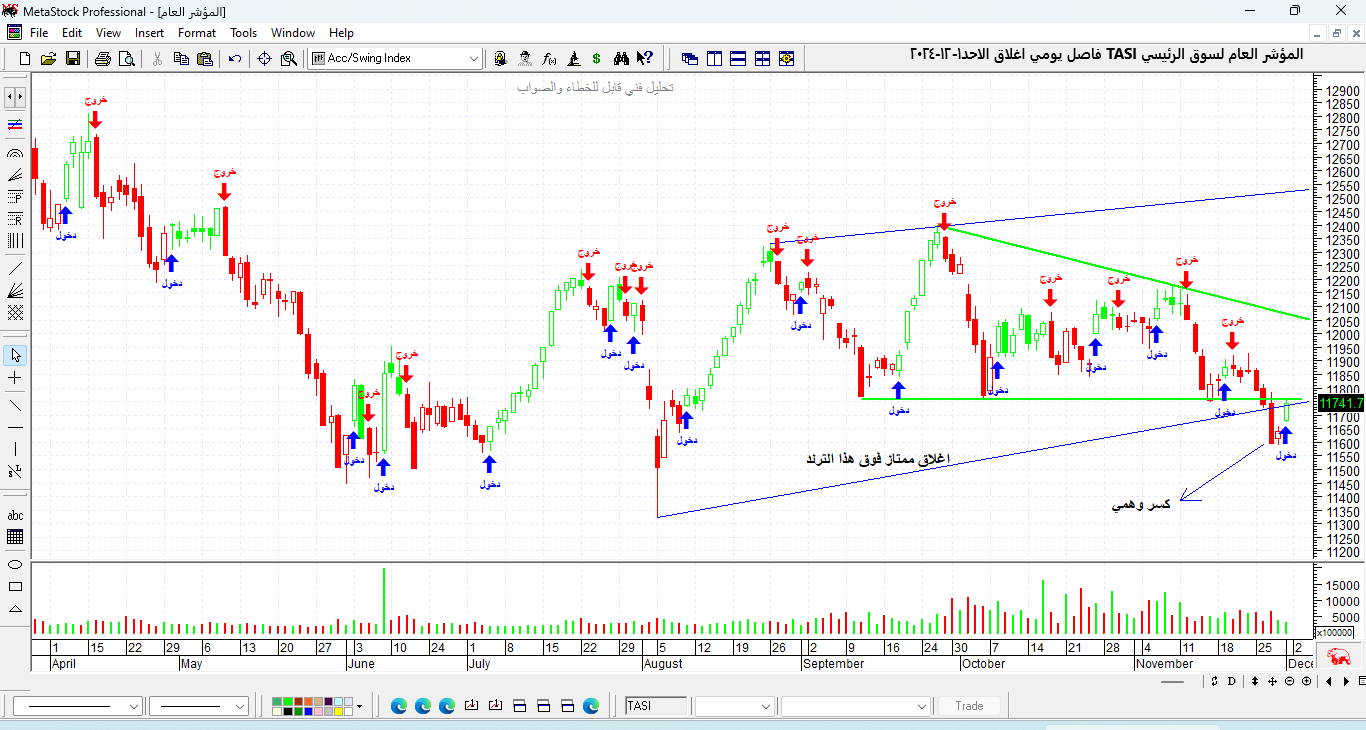Click the tile columns window icon
Image resolution: width=1366 pixels, height=730 pixels.
pyautogui.click(x=714, y=58)
